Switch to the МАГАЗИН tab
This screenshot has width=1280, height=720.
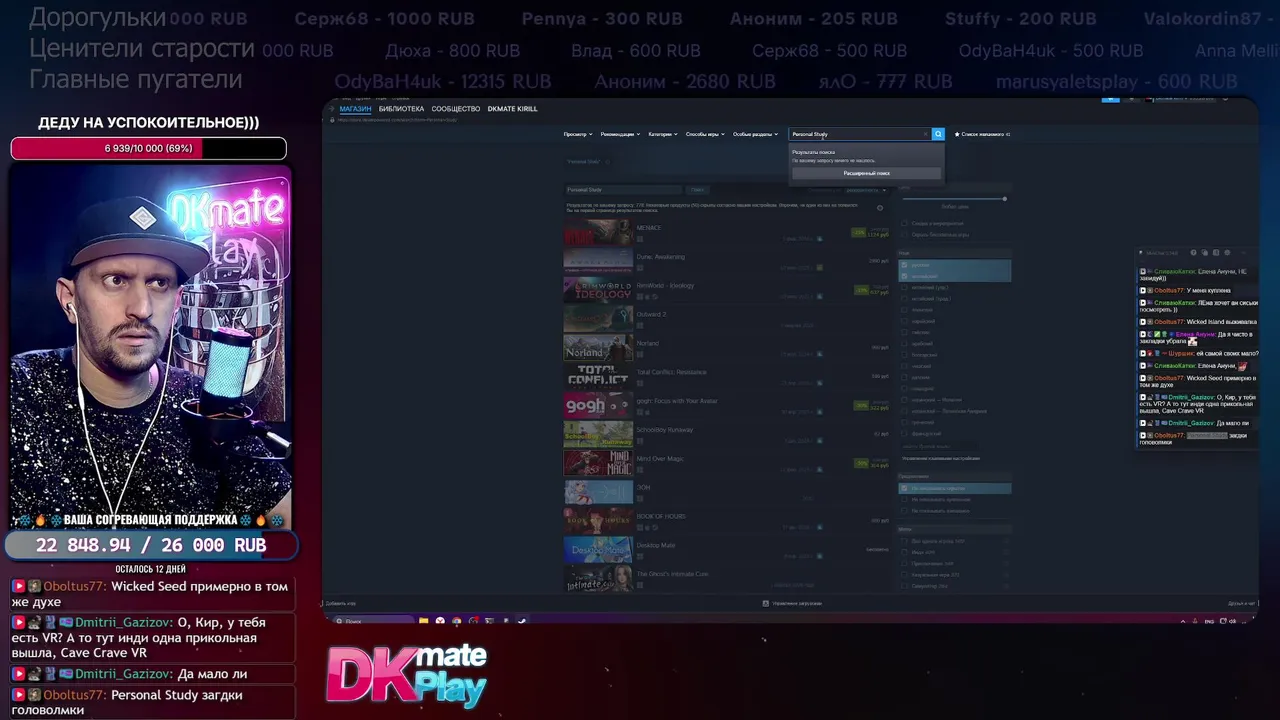pyautogui.click(x=355, y=108)
